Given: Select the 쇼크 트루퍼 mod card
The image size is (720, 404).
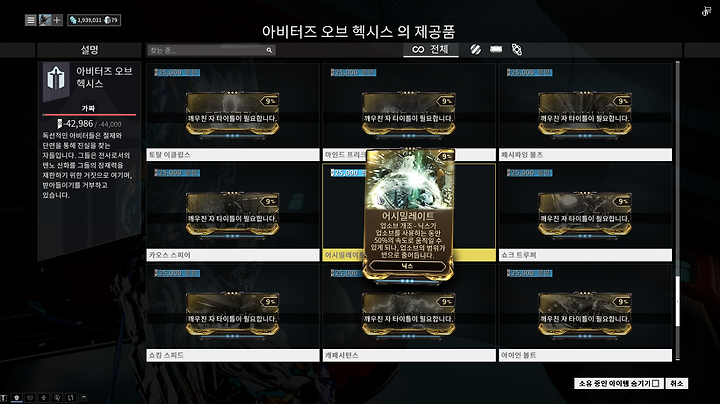Looking at the screenshot, I should pos(585,213).
